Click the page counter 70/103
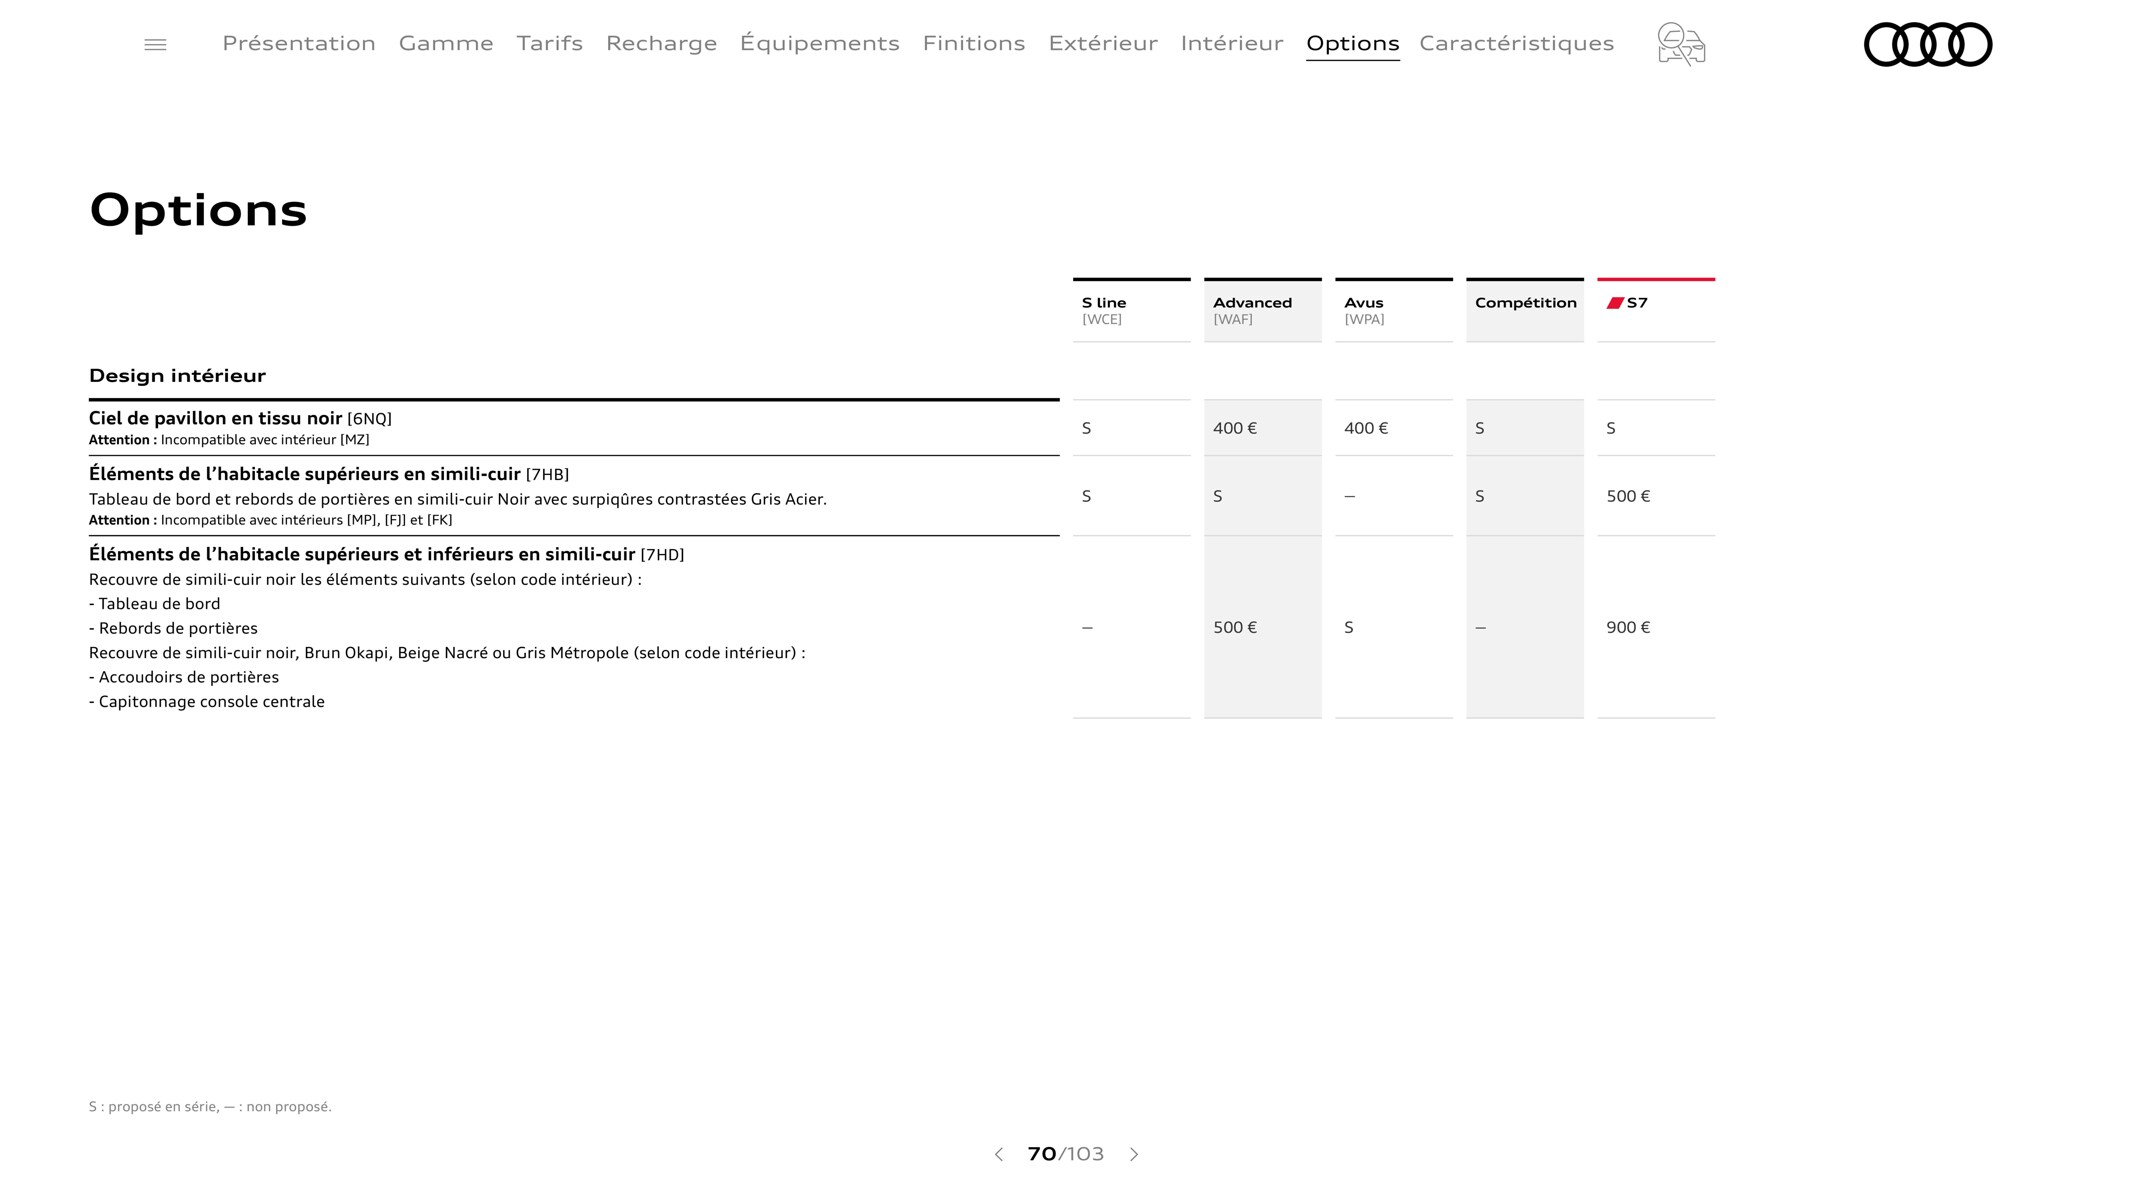 [x=1066, y=1154]
